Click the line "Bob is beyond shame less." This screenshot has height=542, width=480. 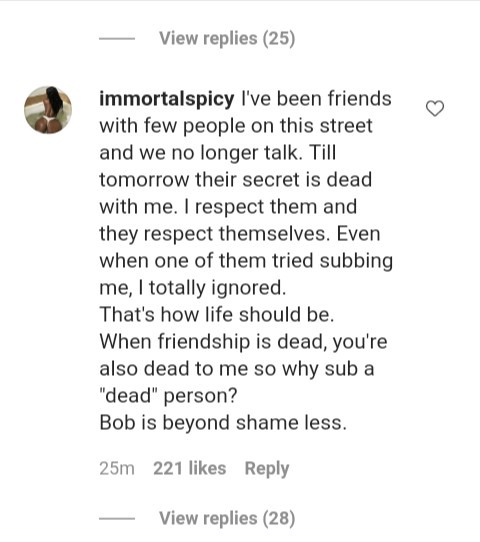pos(223,423)
